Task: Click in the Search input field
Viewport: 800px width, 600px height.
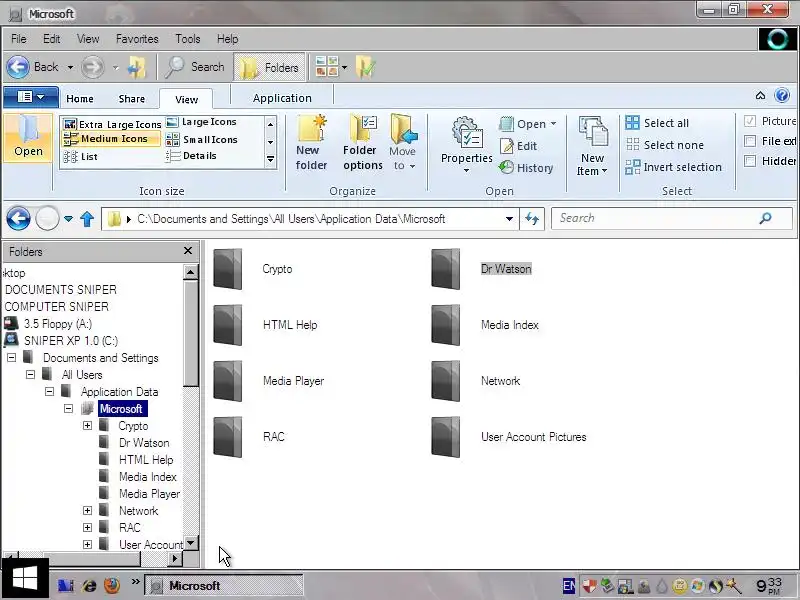Action: [671, 218]
